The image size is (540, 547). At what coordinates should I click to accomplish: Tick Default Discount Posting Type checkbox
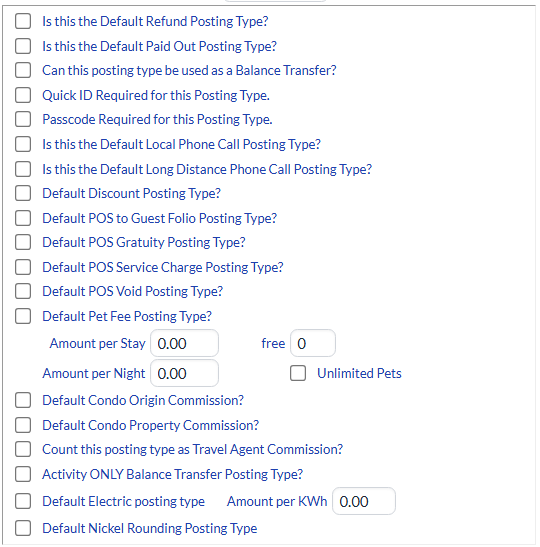click(23, 193)
